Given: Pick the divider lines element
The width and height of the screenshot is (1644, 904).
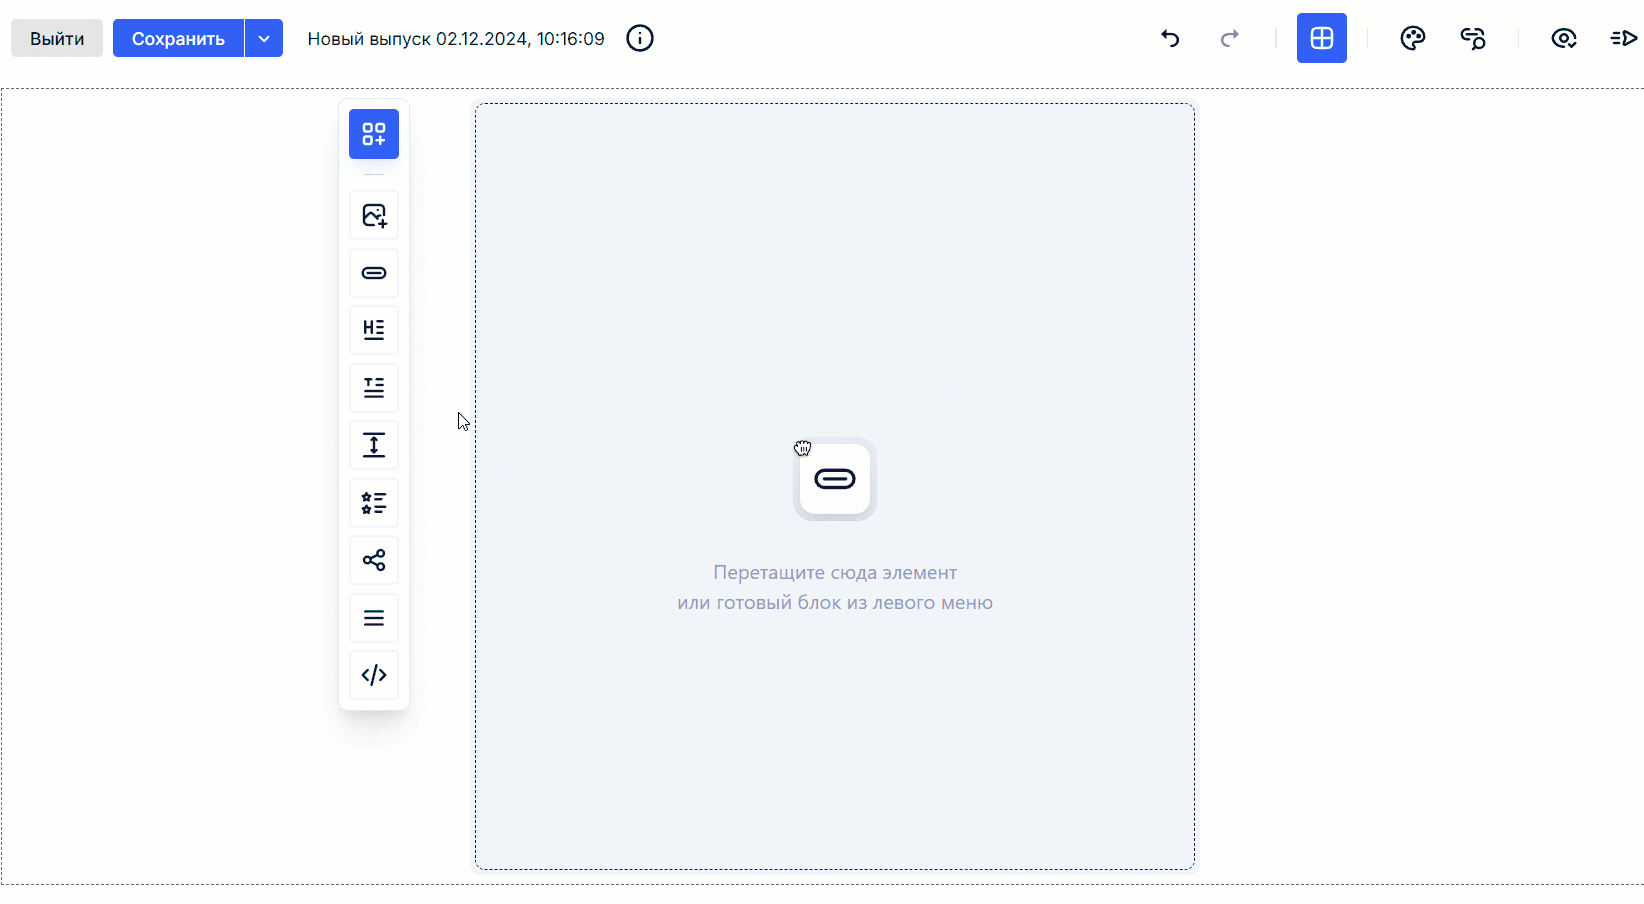Looking at the screenshot, I should (x=374, y=618).
